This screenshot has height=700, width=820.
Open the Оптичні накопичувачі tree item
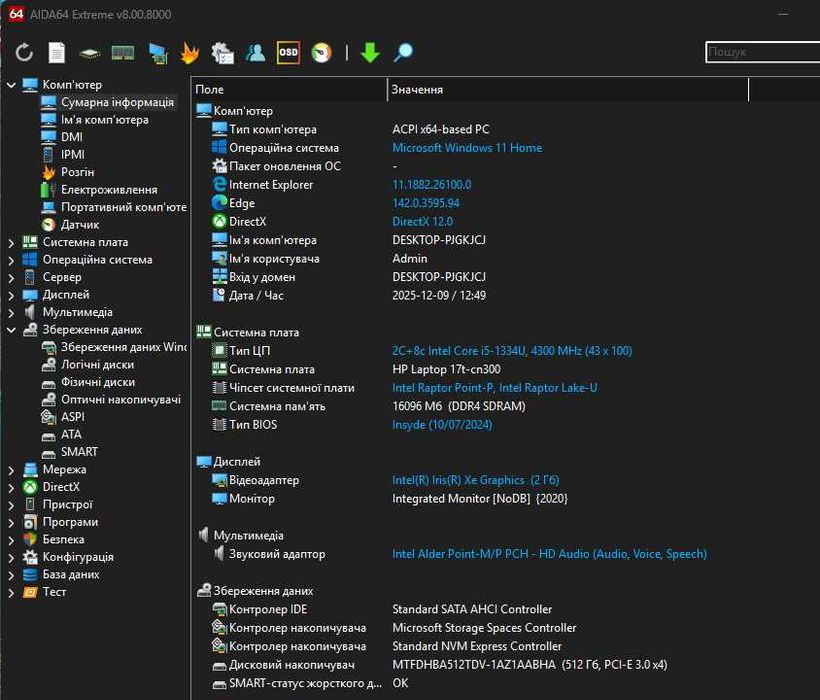tap(121, 399)
